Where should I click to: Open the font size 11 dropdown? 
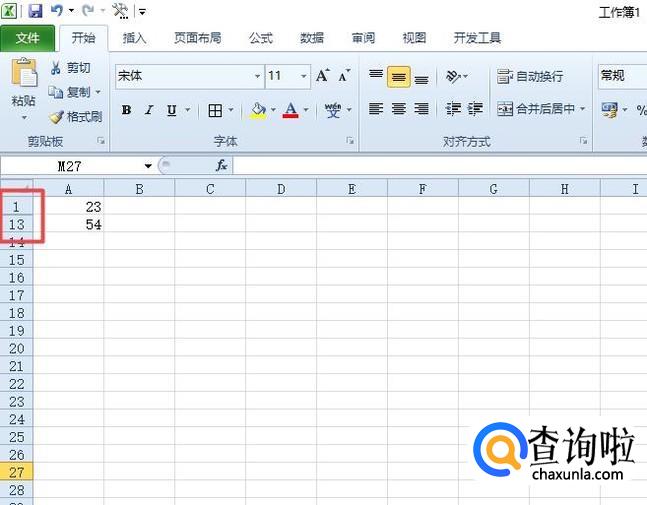click(304, 76)
